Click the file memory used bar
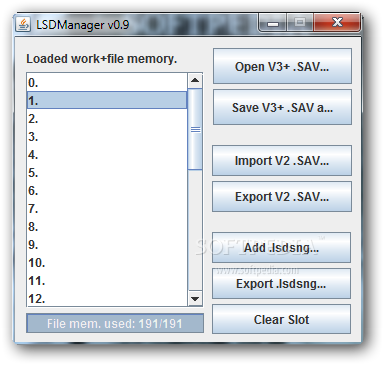The height and width of the screenshot is (365, 384). coord(115,323)
